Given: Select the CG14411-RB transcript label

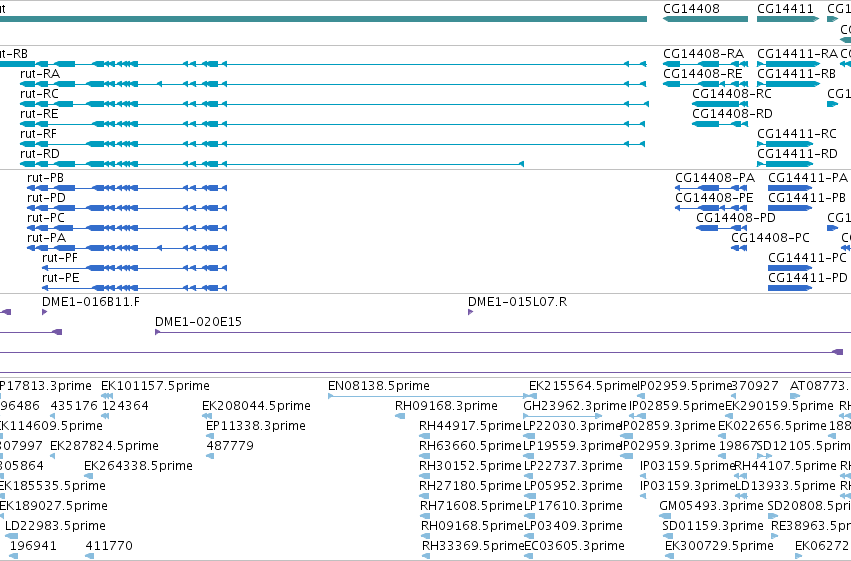Looking at the screenshot, I should (x=796, y=74).
